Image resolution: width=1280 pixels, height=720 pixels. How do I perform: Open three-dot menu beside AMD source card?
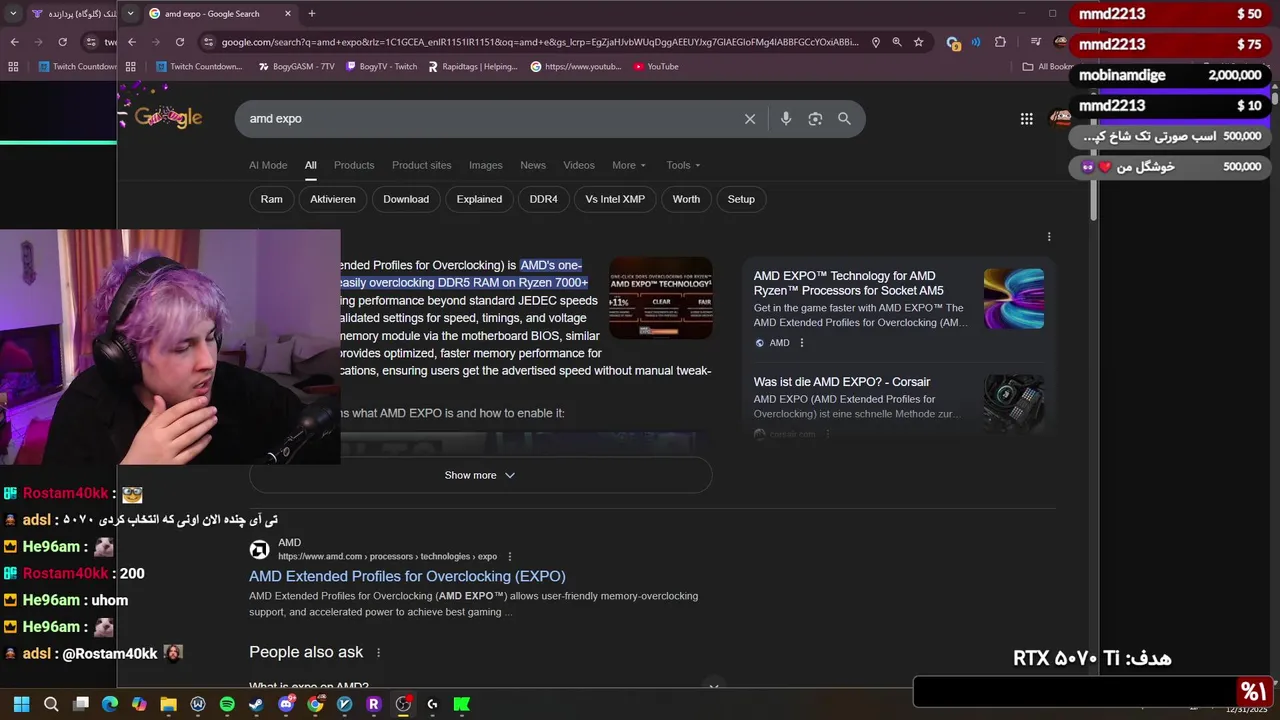[x=801, y=343]
